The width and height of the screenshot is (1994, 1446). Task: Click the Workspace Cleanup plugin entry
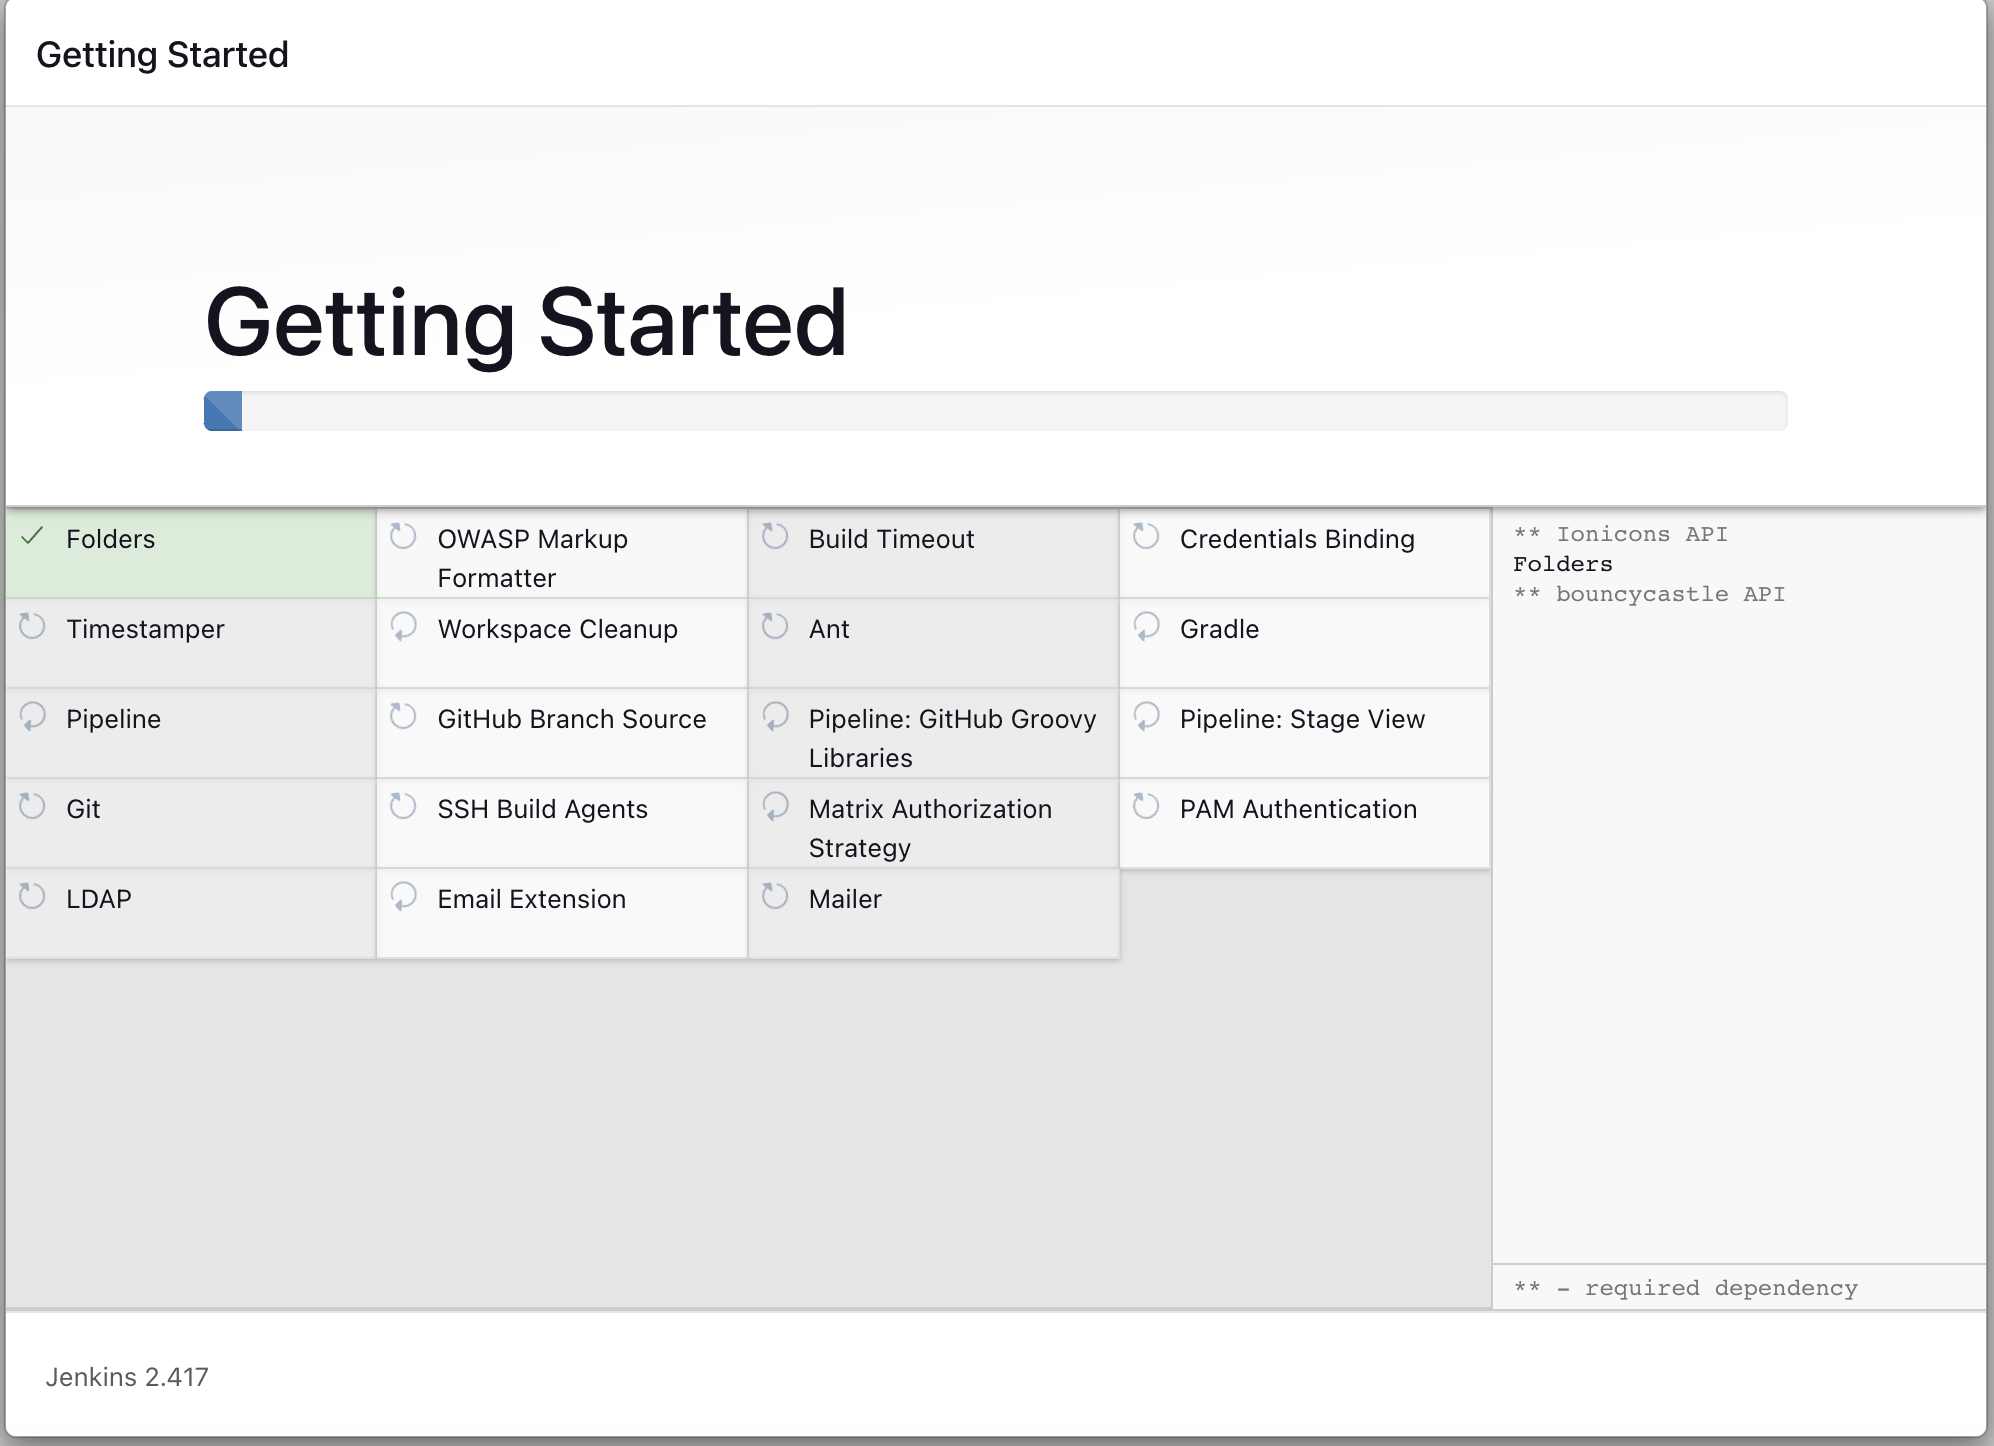(557, 629)
